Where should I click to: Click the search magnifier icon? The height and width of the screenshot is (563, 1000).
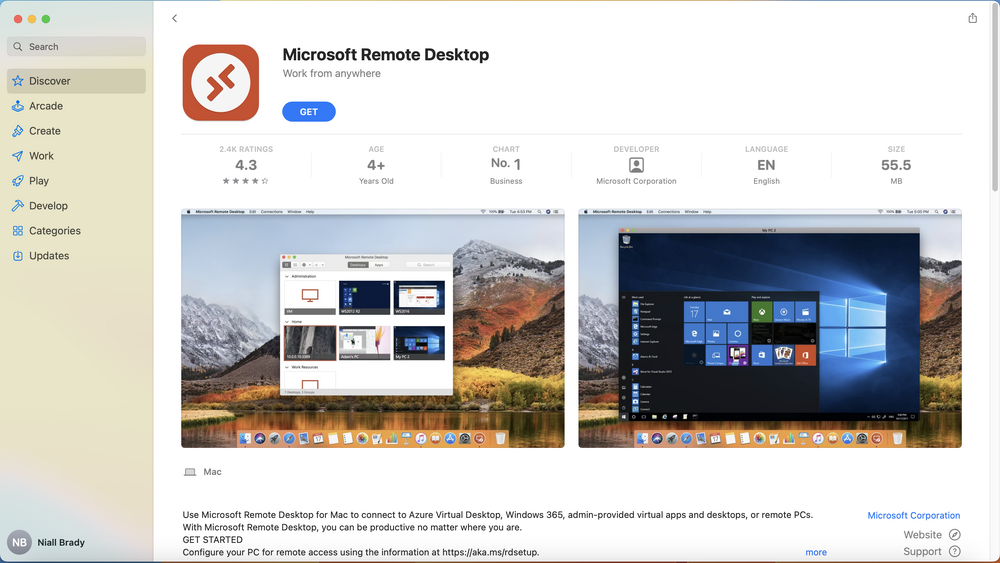click(18, 47)
